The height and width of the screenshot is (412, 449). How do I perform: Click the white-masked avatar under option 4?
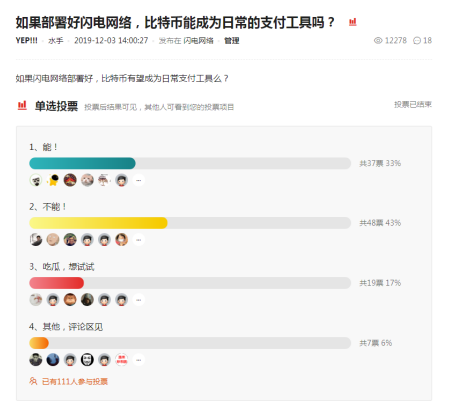pyautogui.click(x=87, y=360)
